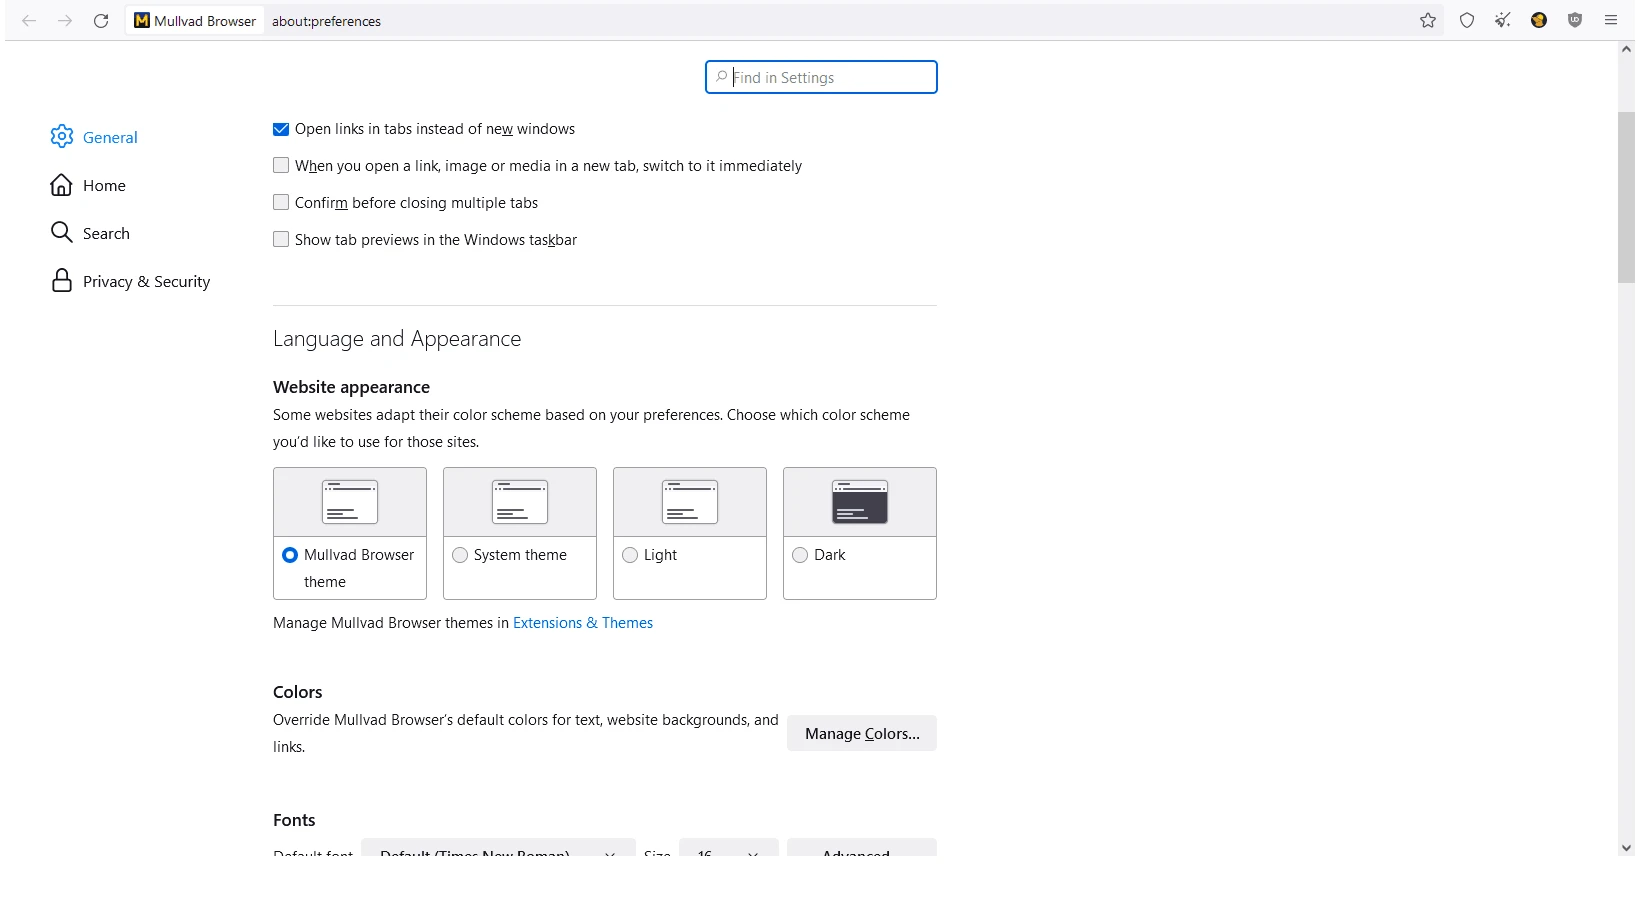Select the Mullvad Browser theme radio button
Viewport: 1640px width, 910px height.
point(290,555)
